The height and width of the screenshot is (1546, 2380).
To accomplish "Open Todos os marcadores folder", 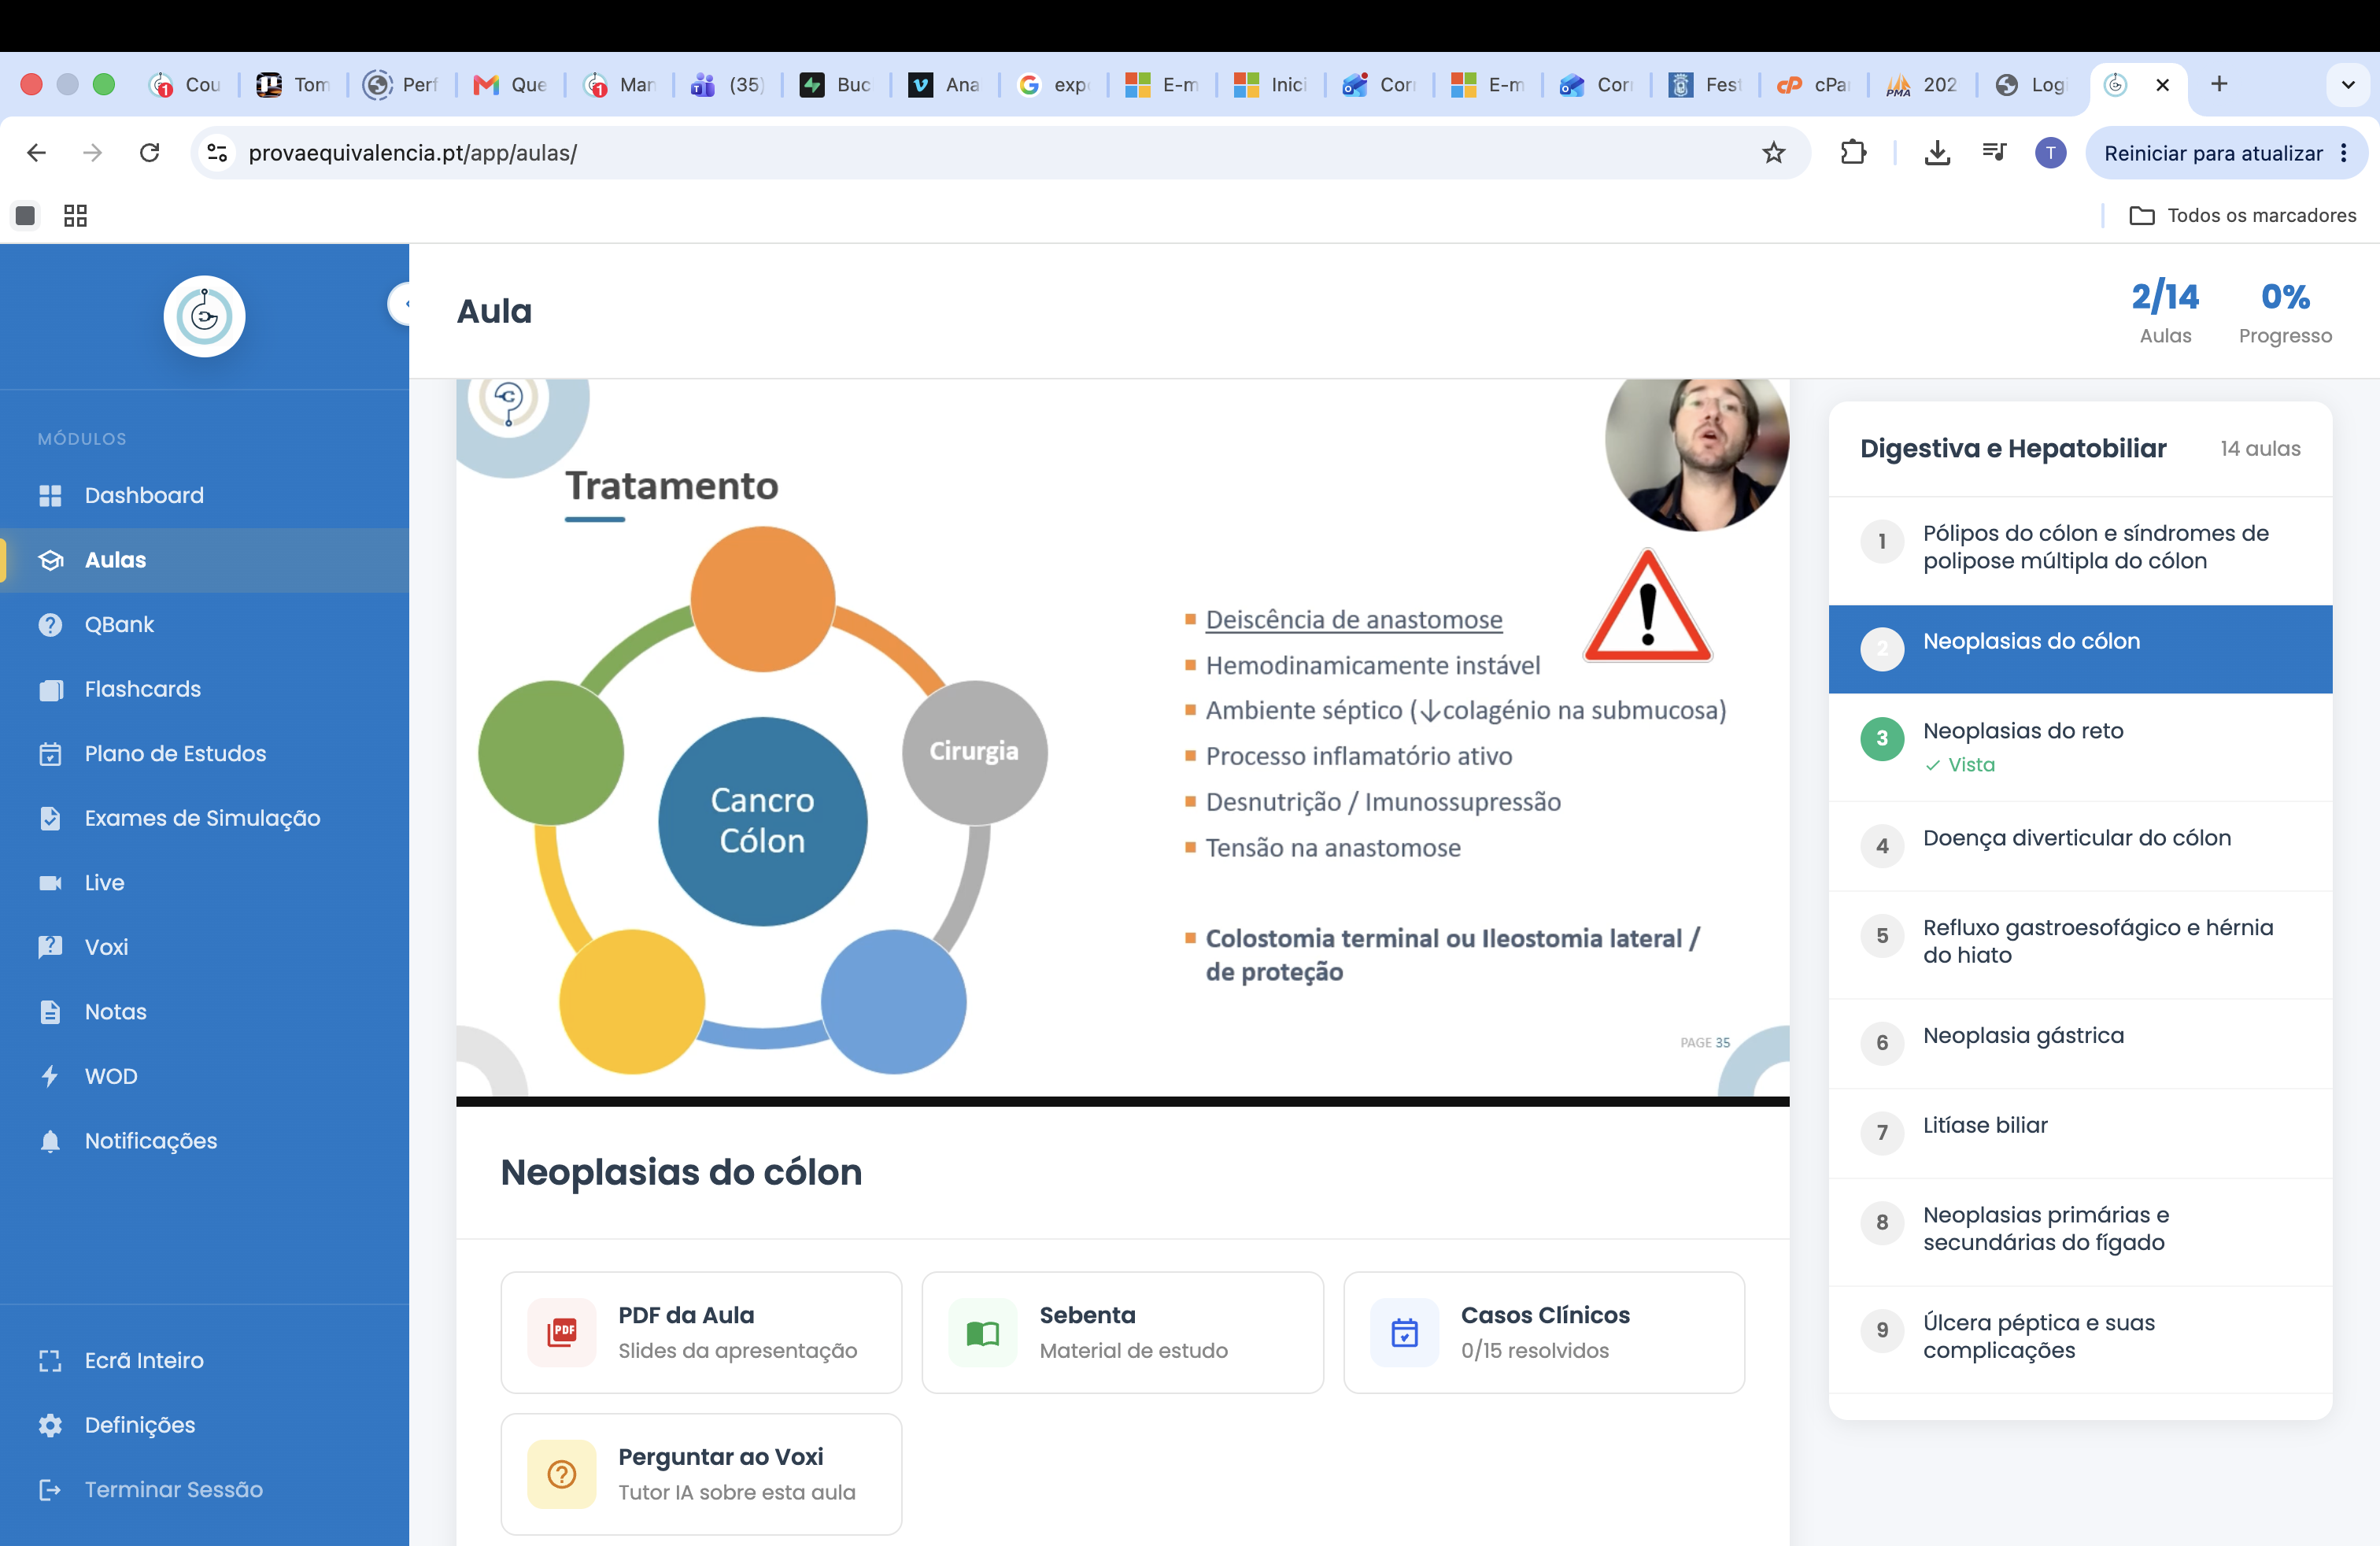I will click(x=2242, y=215).
